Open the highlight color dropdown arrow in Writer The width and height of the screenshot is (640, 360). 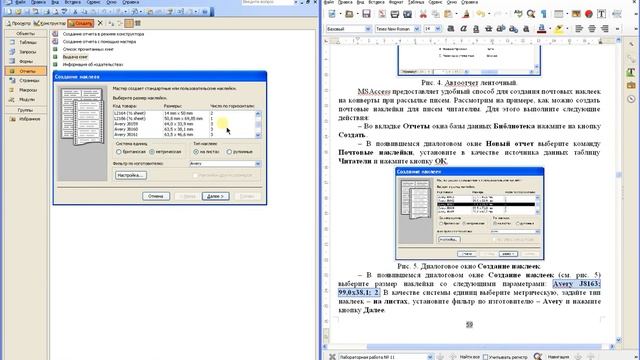tap(567, 29)
